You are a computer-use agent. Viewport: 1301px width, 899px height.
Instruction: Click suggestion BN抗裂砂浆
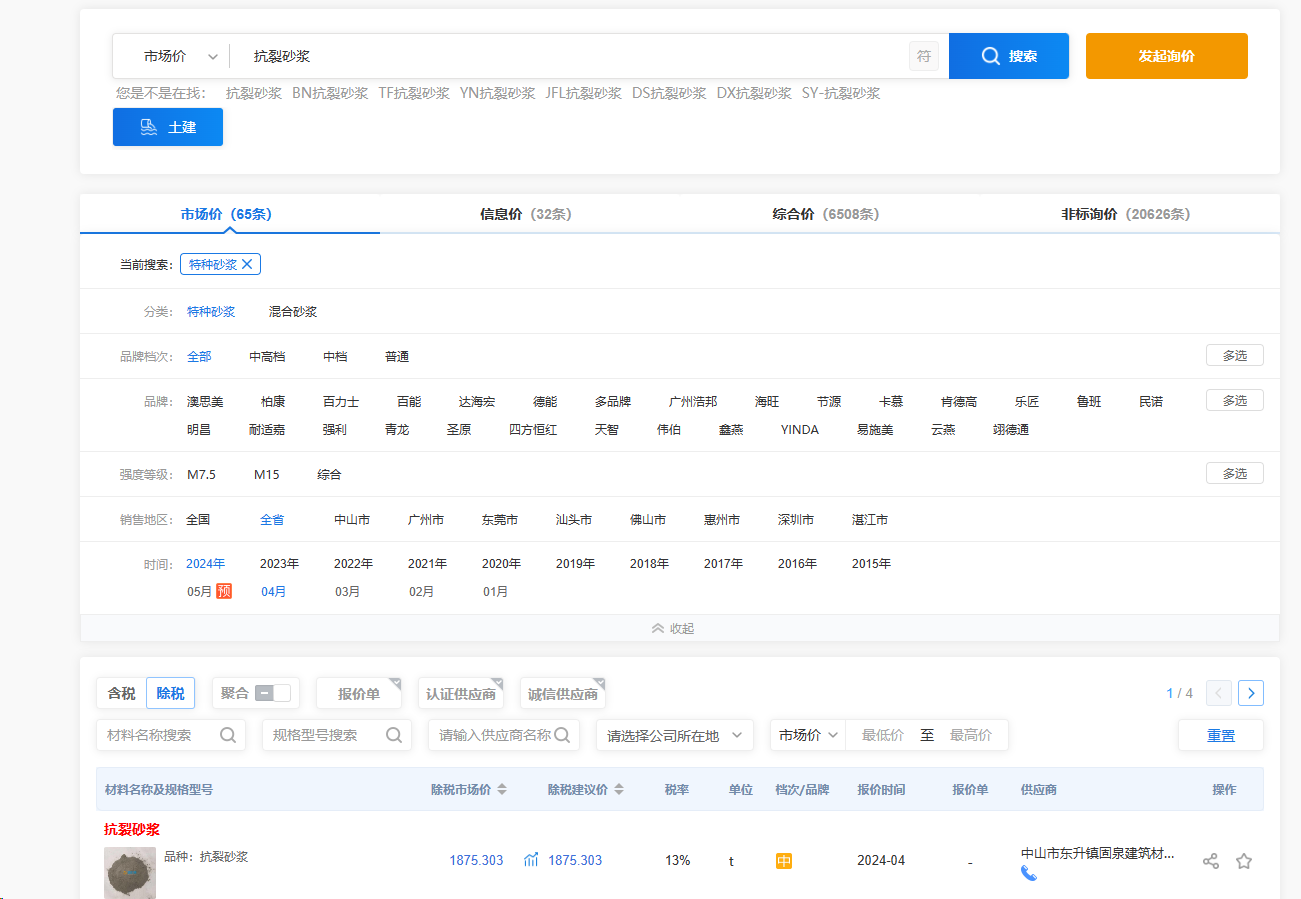[x=330, y=93]
